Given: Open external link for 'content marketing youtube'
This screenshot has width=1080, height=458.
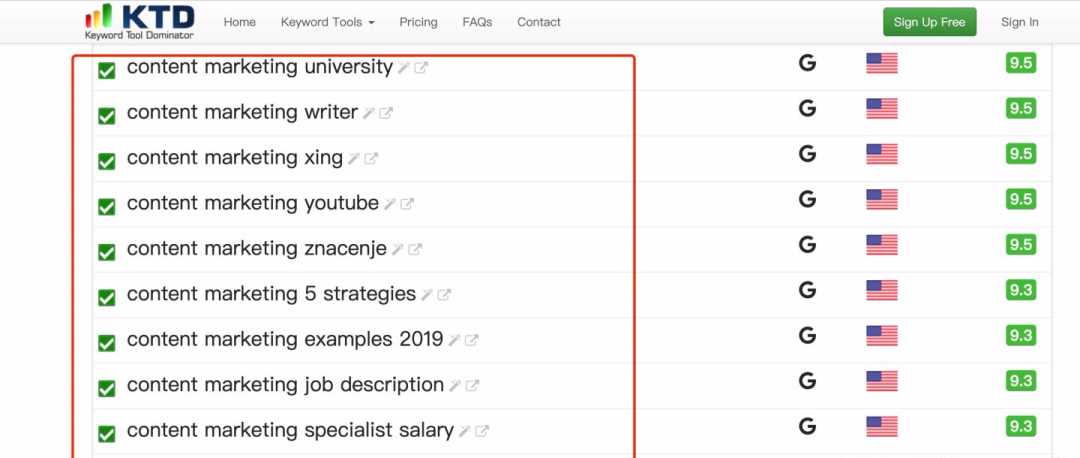Looking at the screenshot, I should pyautogui.click(x=407, y=204).
